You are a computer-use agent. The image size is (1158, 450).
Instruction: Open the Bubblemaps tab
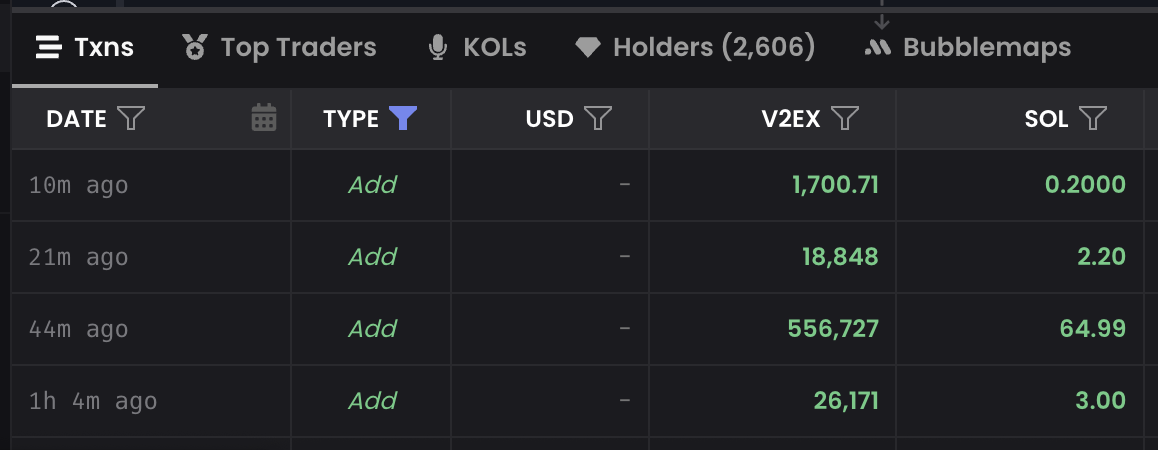[x=967, y=48]
